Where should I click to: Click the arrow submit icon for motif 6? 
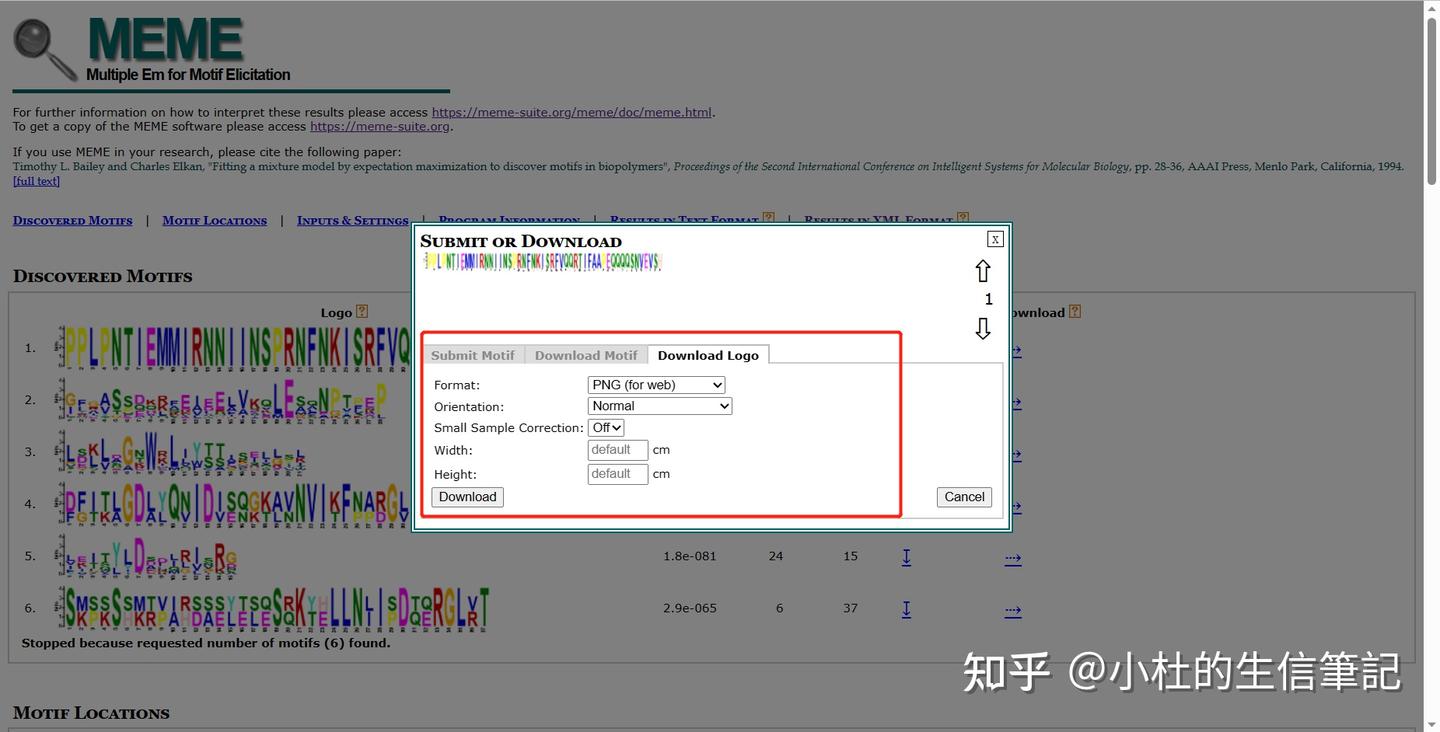[1013, 608]
